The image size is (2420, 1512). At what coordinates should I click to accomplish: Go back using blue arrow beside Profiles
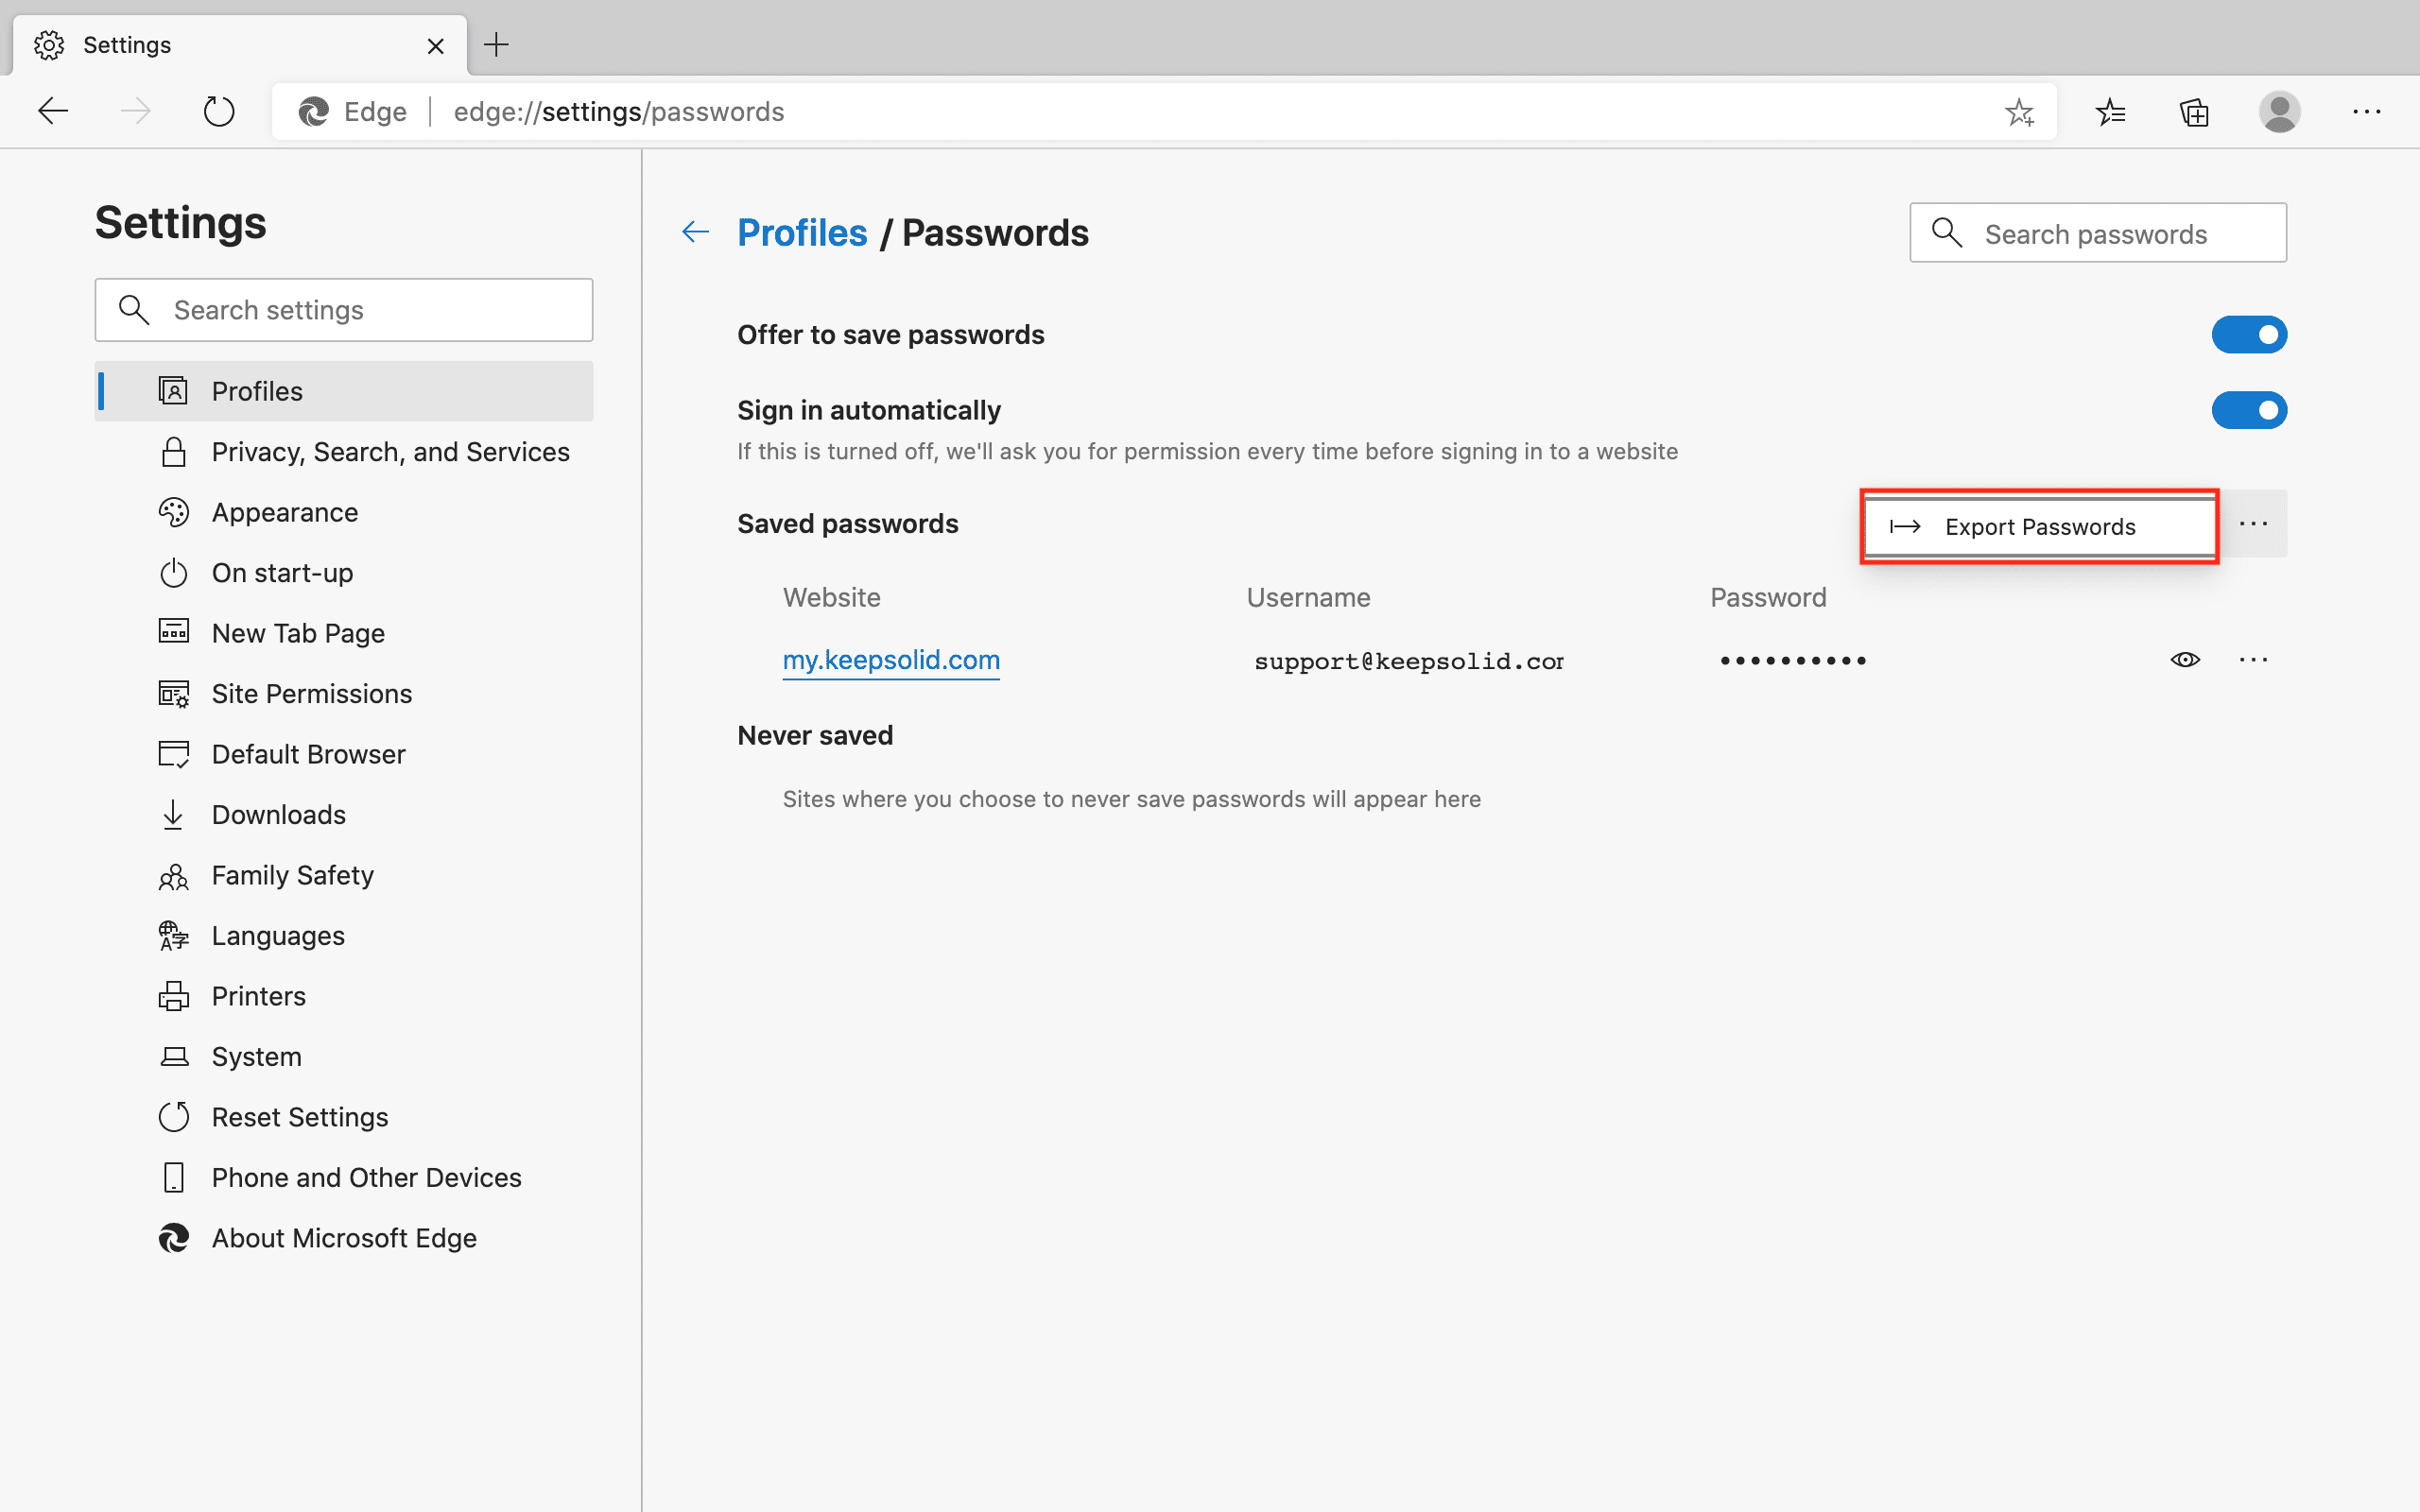click(x=695, y=233)
